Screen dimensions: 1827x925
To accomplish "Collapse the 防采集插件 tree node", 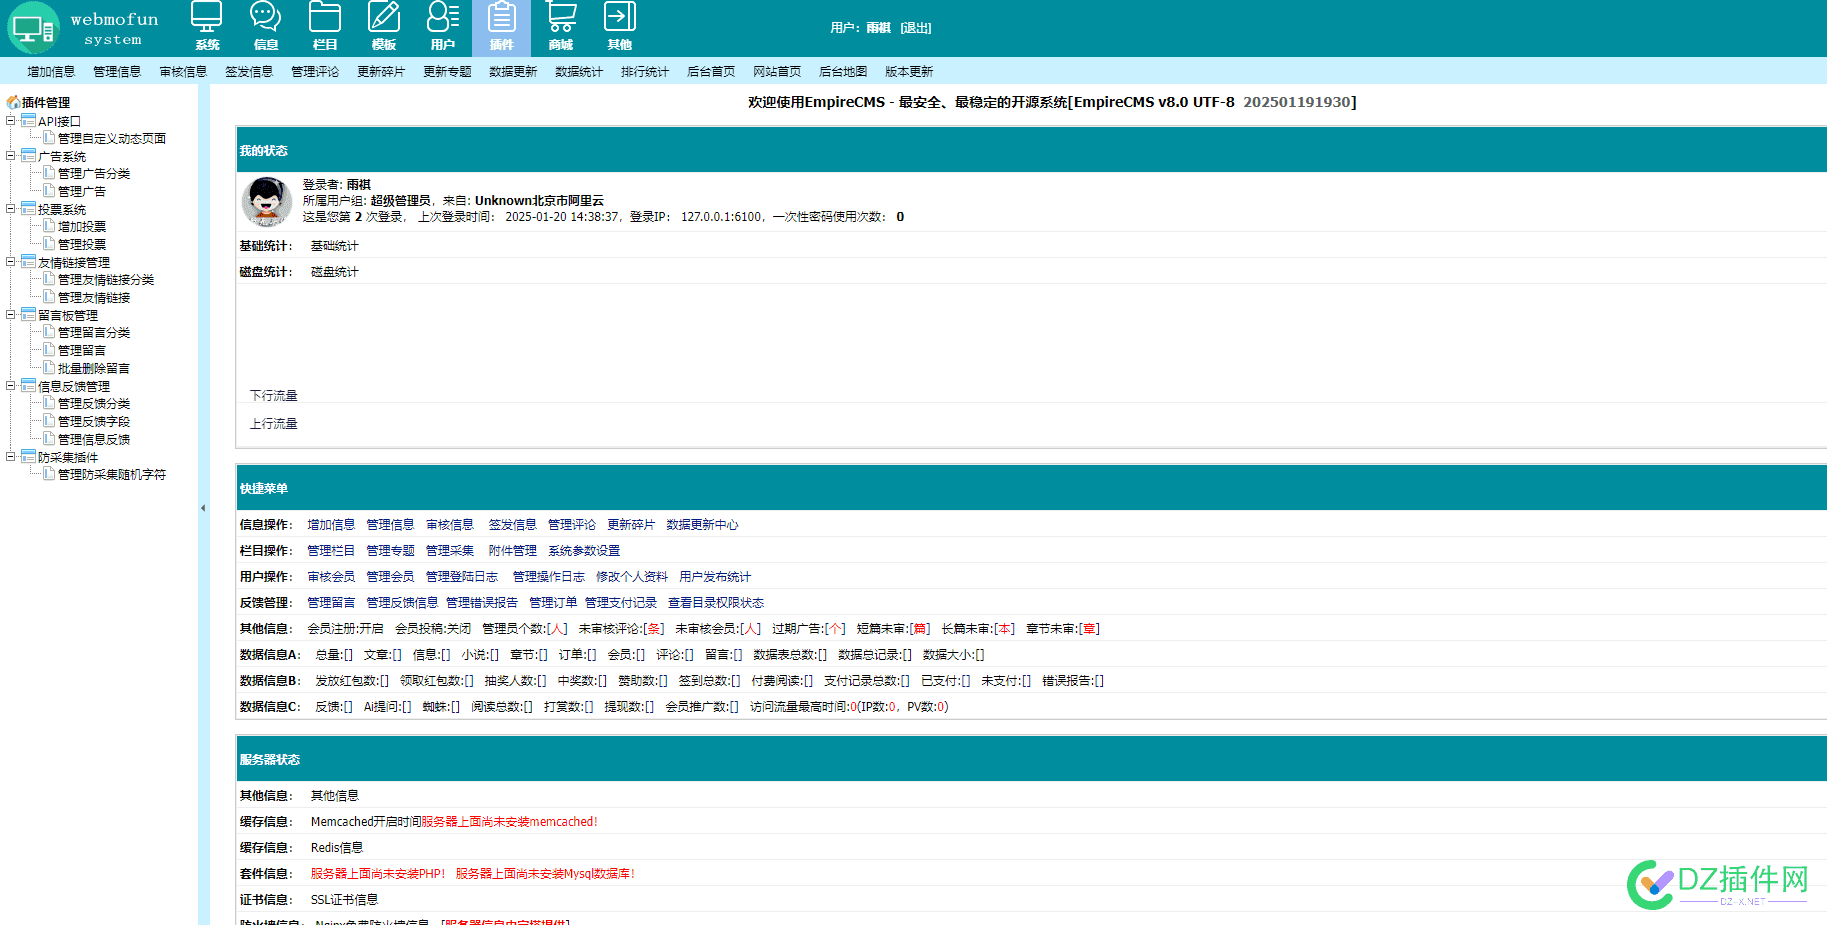I will (11, 456).
